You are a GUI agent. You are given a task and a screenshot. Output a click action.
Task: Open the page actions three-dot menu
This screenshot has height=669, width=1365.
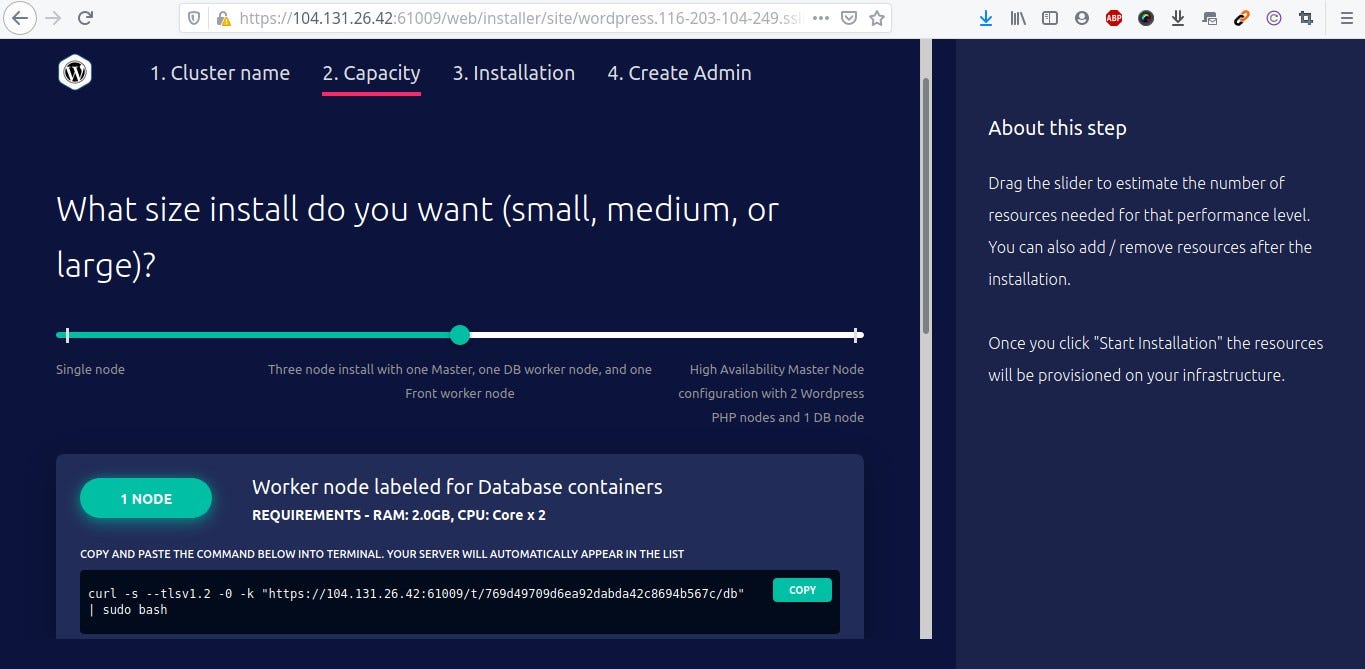(820, 18)
